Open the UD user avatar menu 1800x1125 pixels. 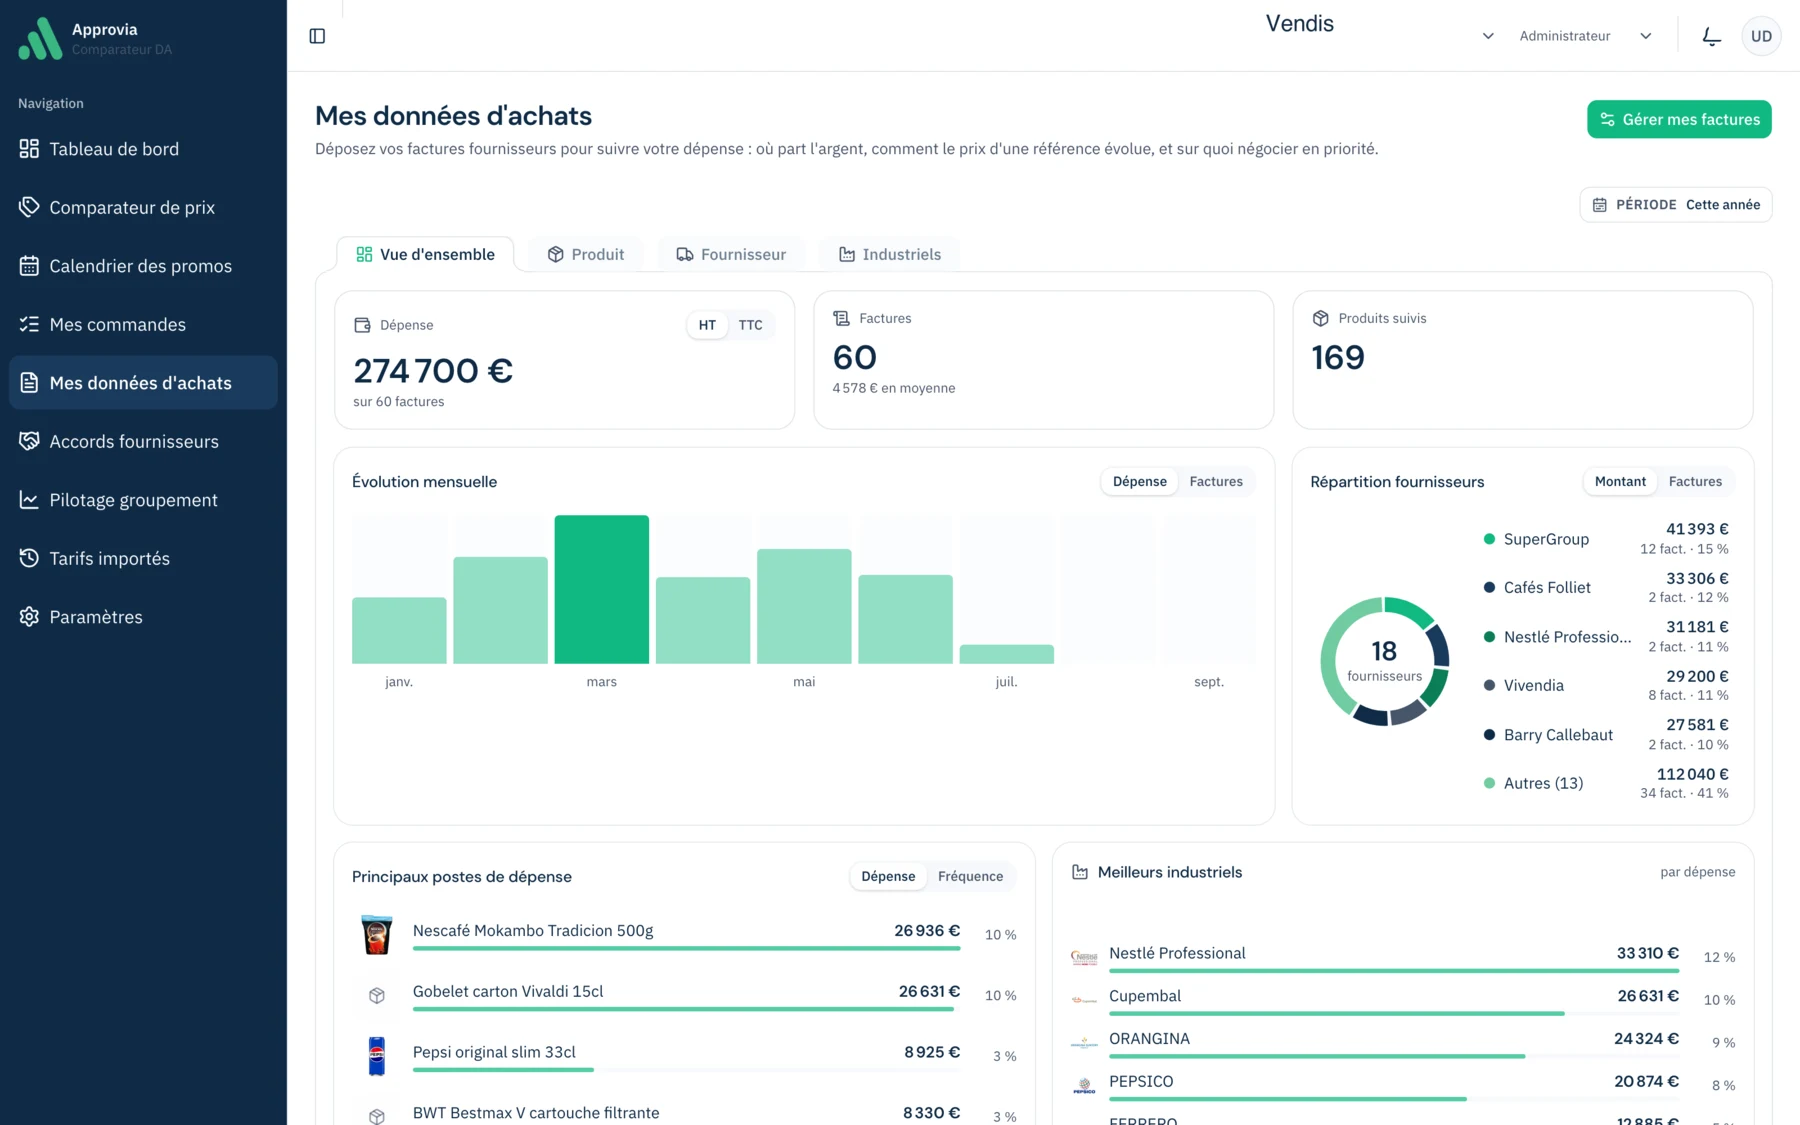coord(1761,36)
